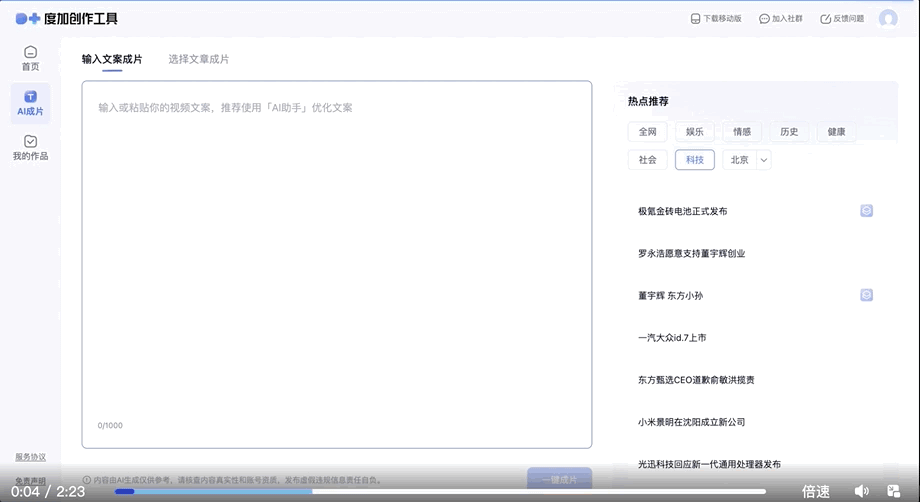Image resolution: width=920 pixels, height=502 pixels.
Task: Select topic 极氪金砖电池正式发布
Action: 682,211
